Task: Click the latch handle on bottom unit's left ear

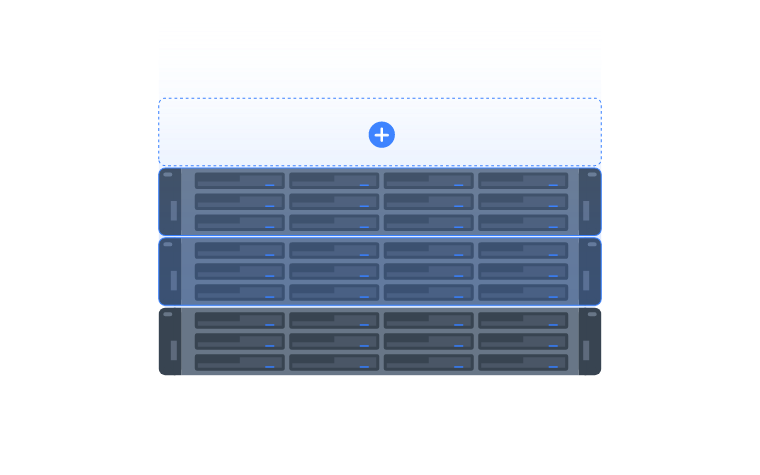Action: coord(174,350)
